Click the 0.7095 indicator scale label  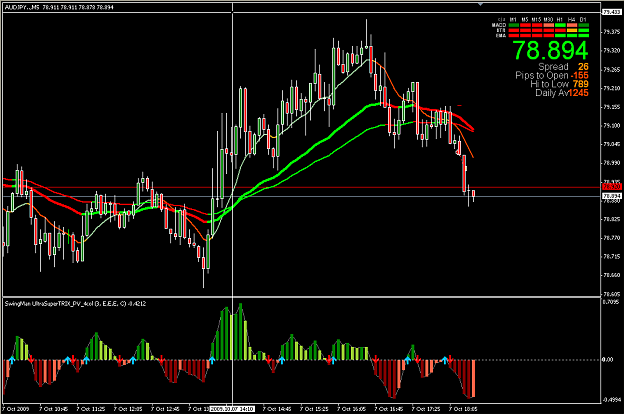[x=611, y=302]
